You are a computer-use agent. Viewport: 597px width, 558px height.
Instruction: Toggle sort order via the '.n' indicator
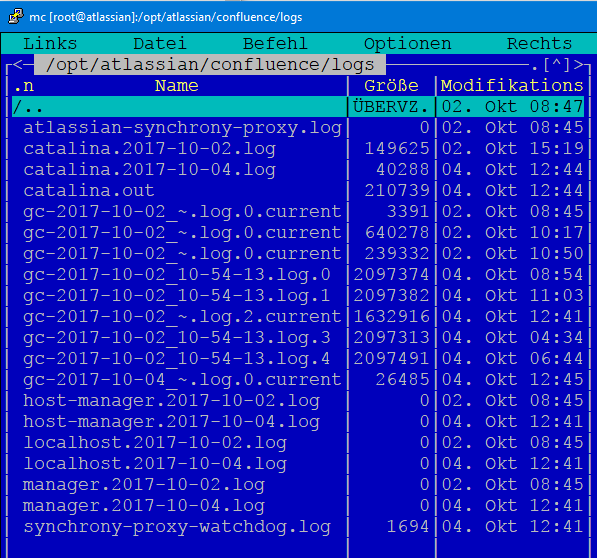[x=24, y=86]
